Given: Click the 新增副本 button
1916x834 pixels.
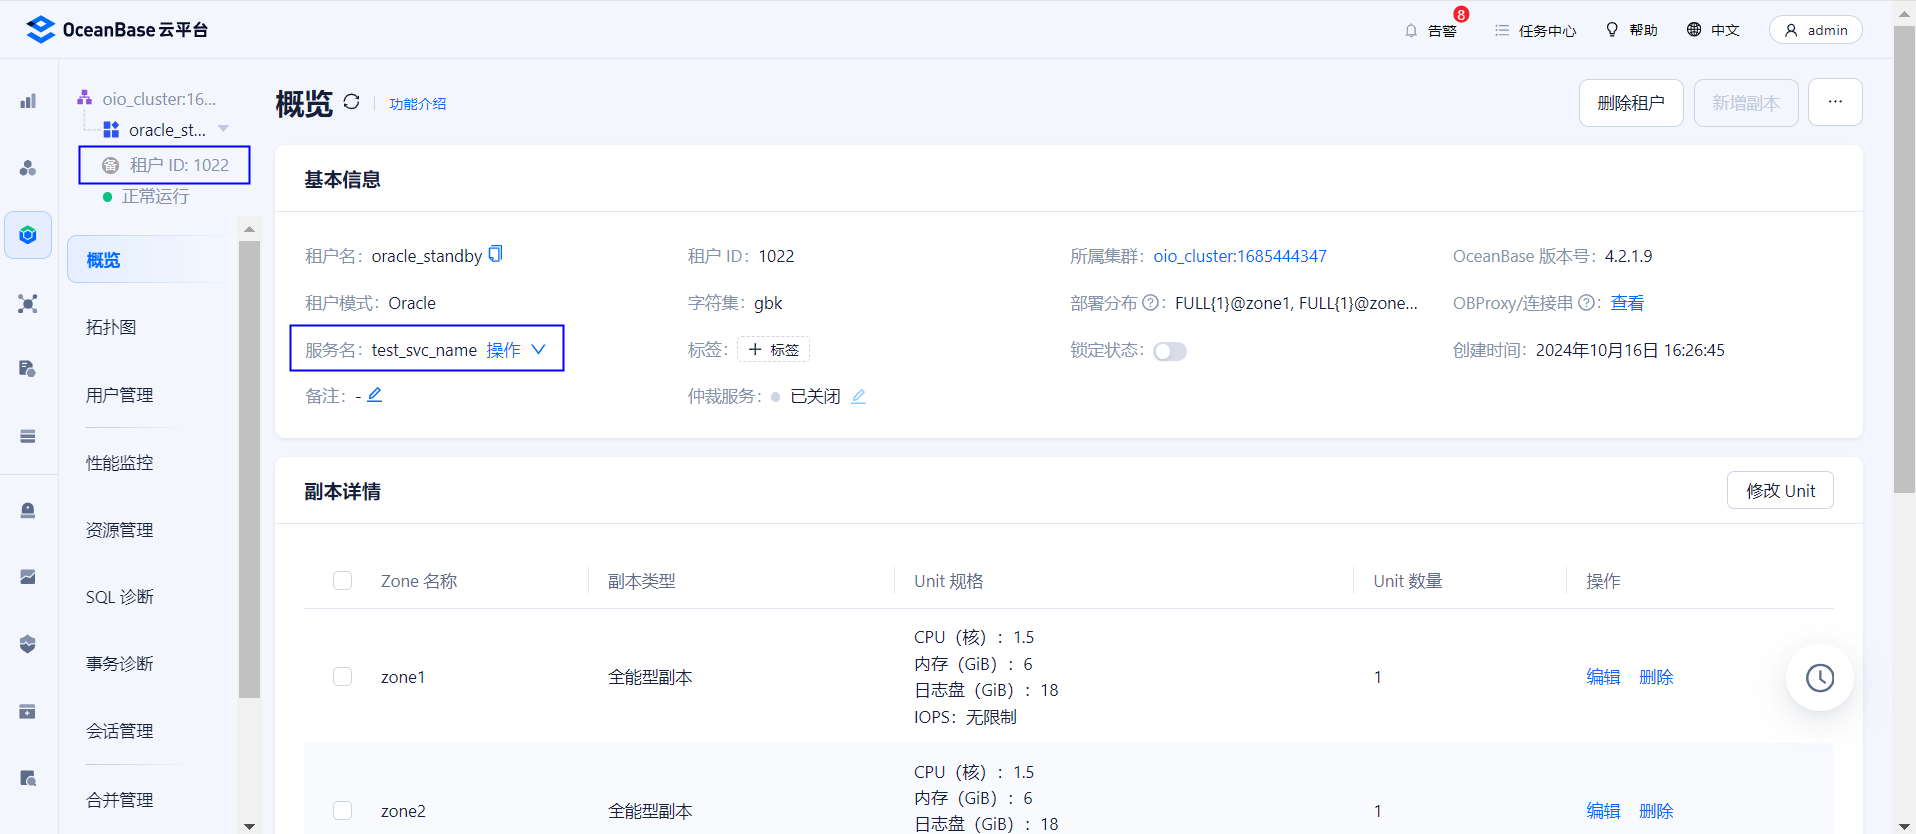Looking at the screenshot, I should (x=1746, y=103).
